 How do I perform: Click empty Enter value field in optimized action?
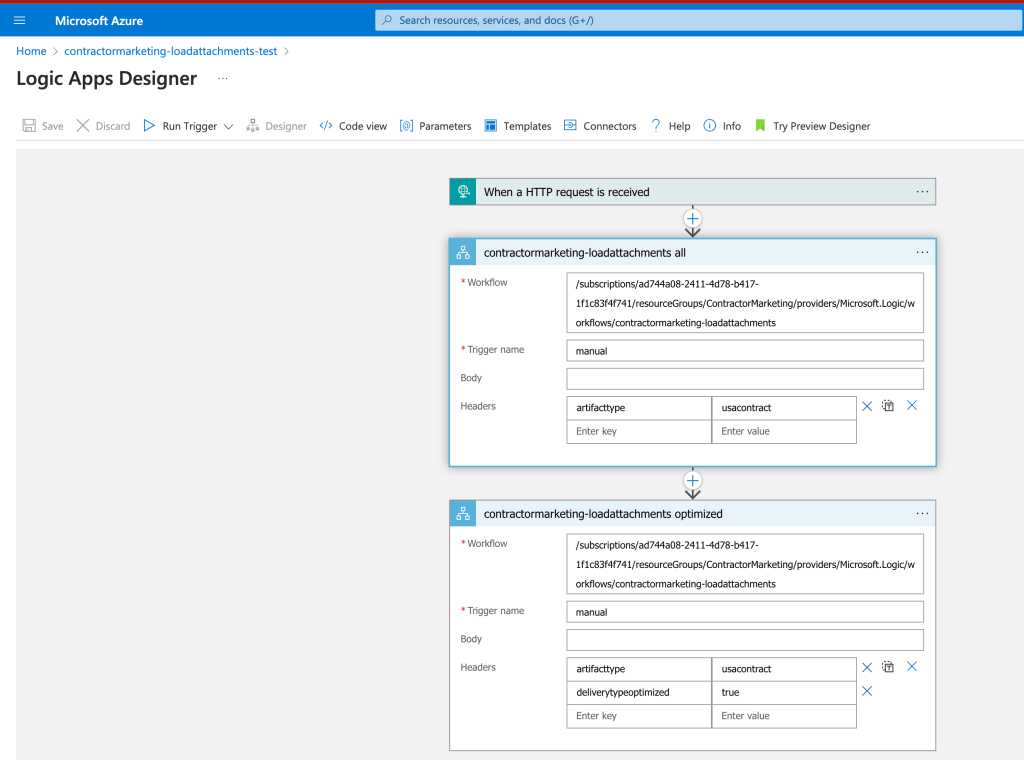click(x=784, y=716)
